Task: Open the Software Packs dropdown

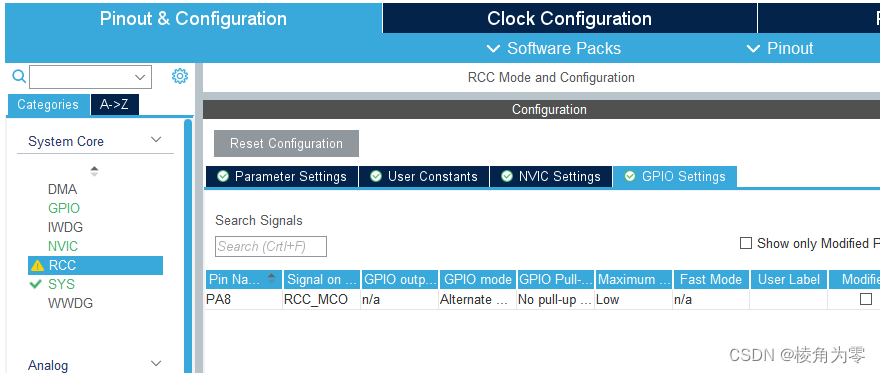Action: (553, 48)
